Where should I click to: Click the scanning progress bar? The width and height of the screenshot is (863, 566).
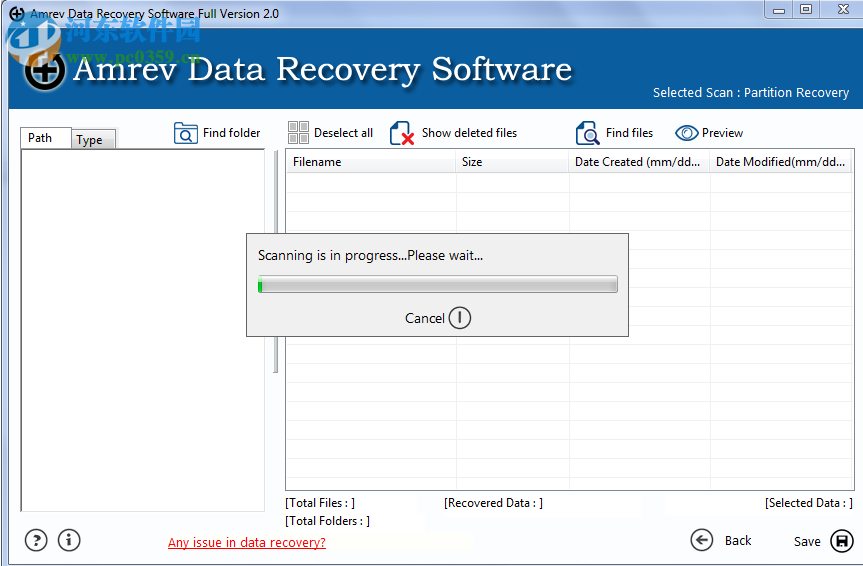tap(438, 284)
